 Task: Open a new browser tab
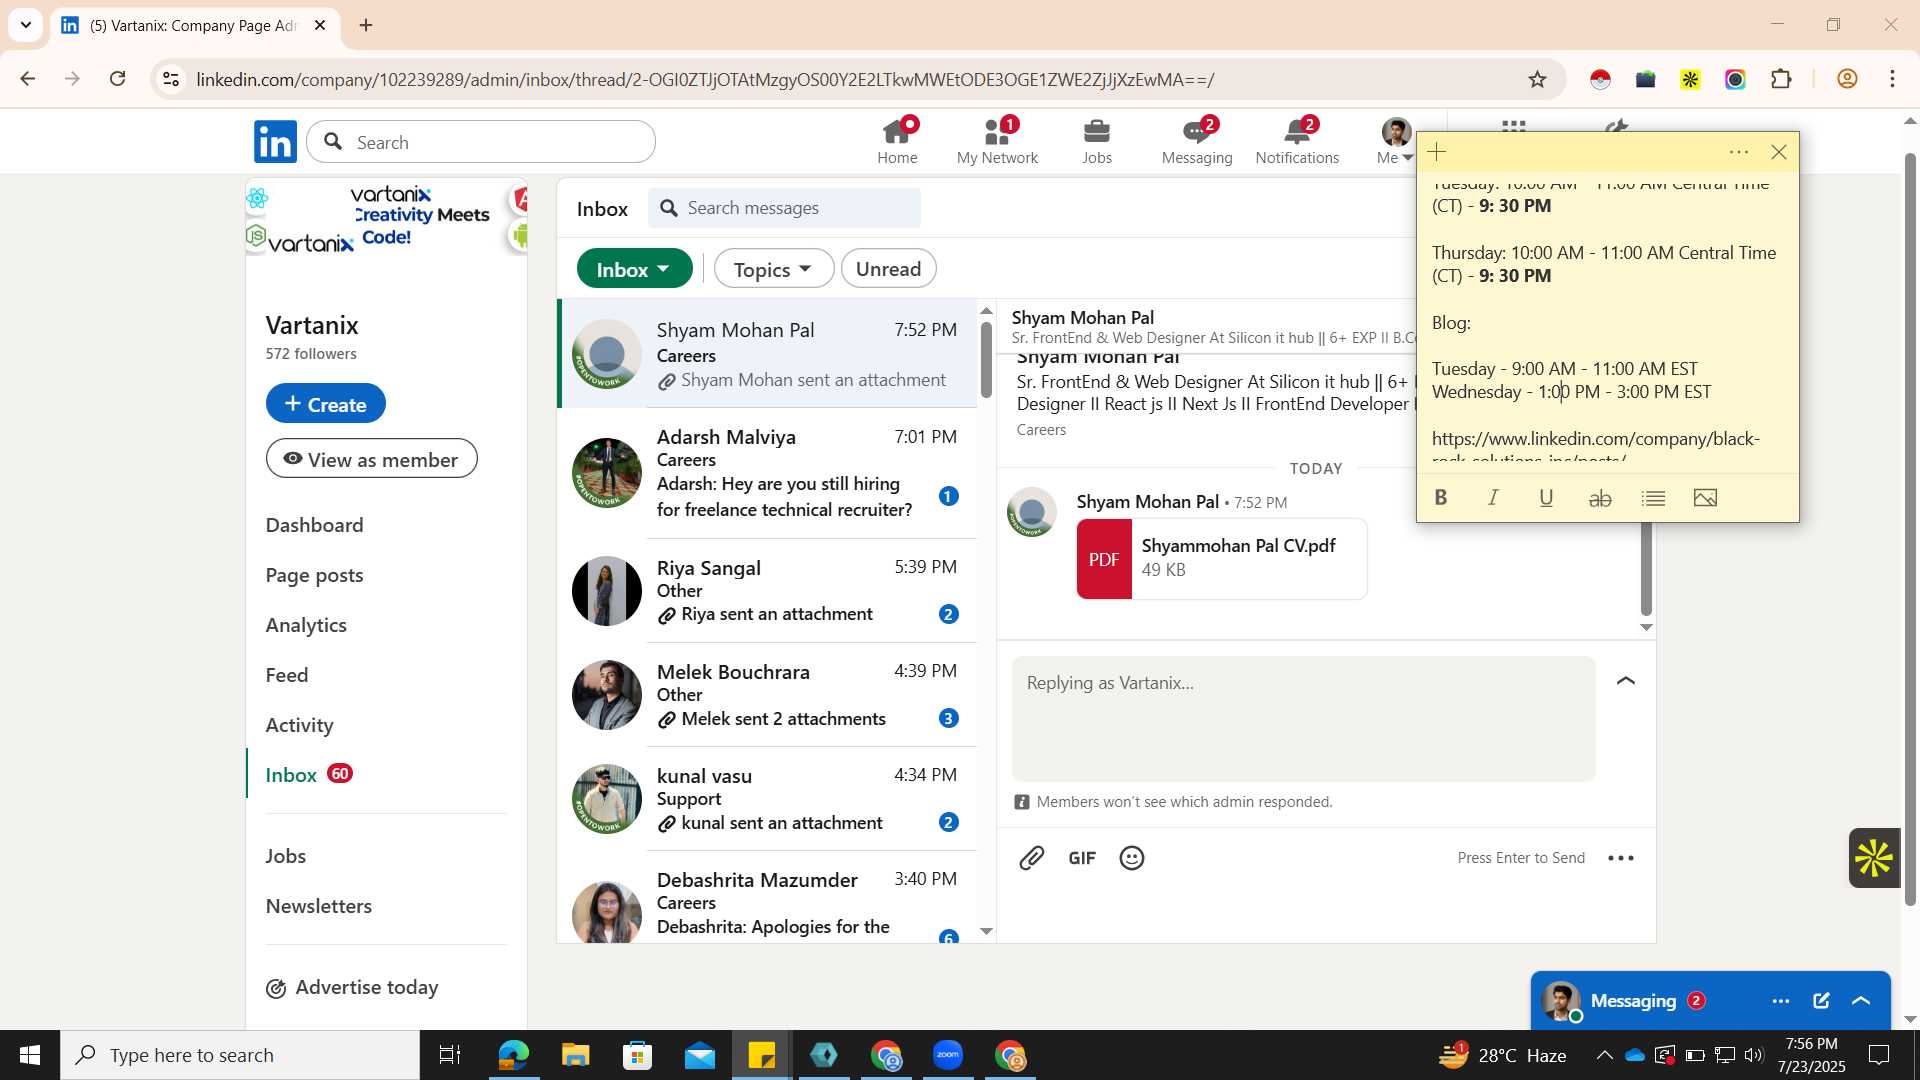[366, 25]
